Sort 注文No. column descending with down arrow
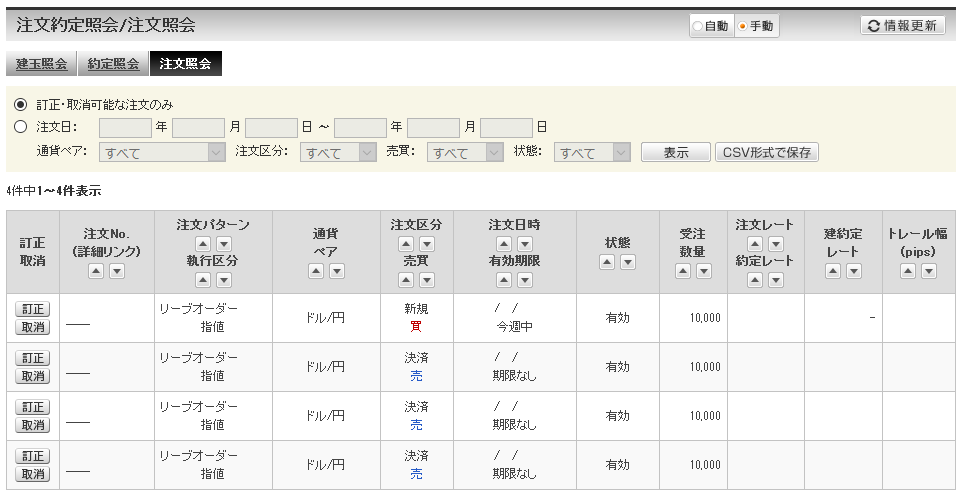The image size is (961, 498). click(117, 271)
